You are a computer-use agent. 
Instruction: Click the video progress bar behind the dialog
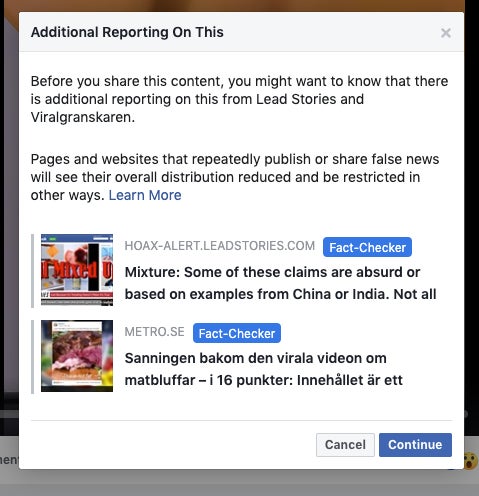9,414
